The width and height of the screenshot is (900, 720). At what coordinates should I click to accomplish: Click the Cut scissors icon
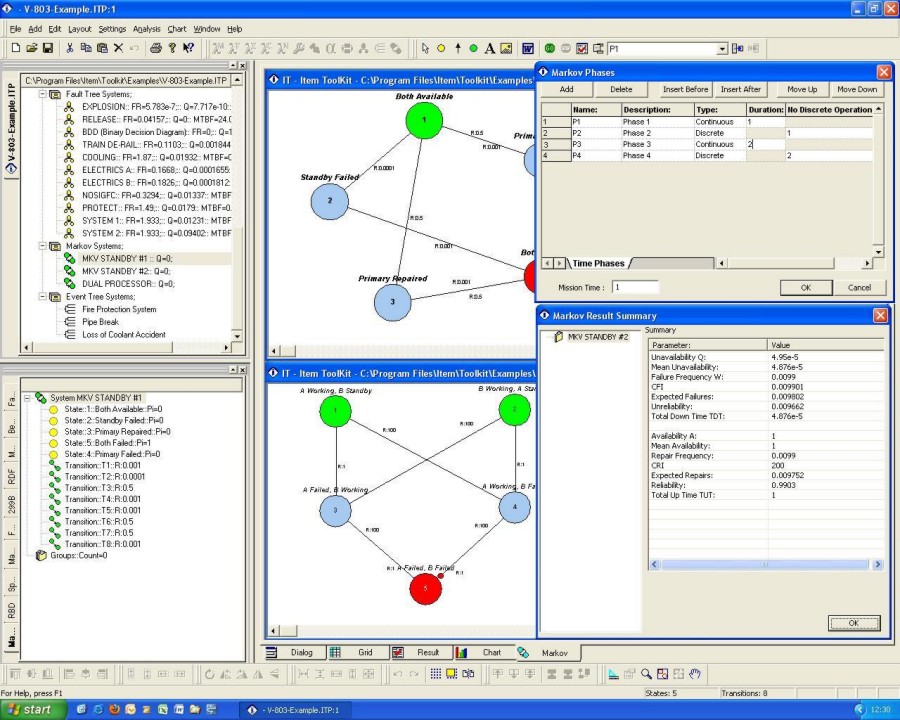(x=70, y=48)
